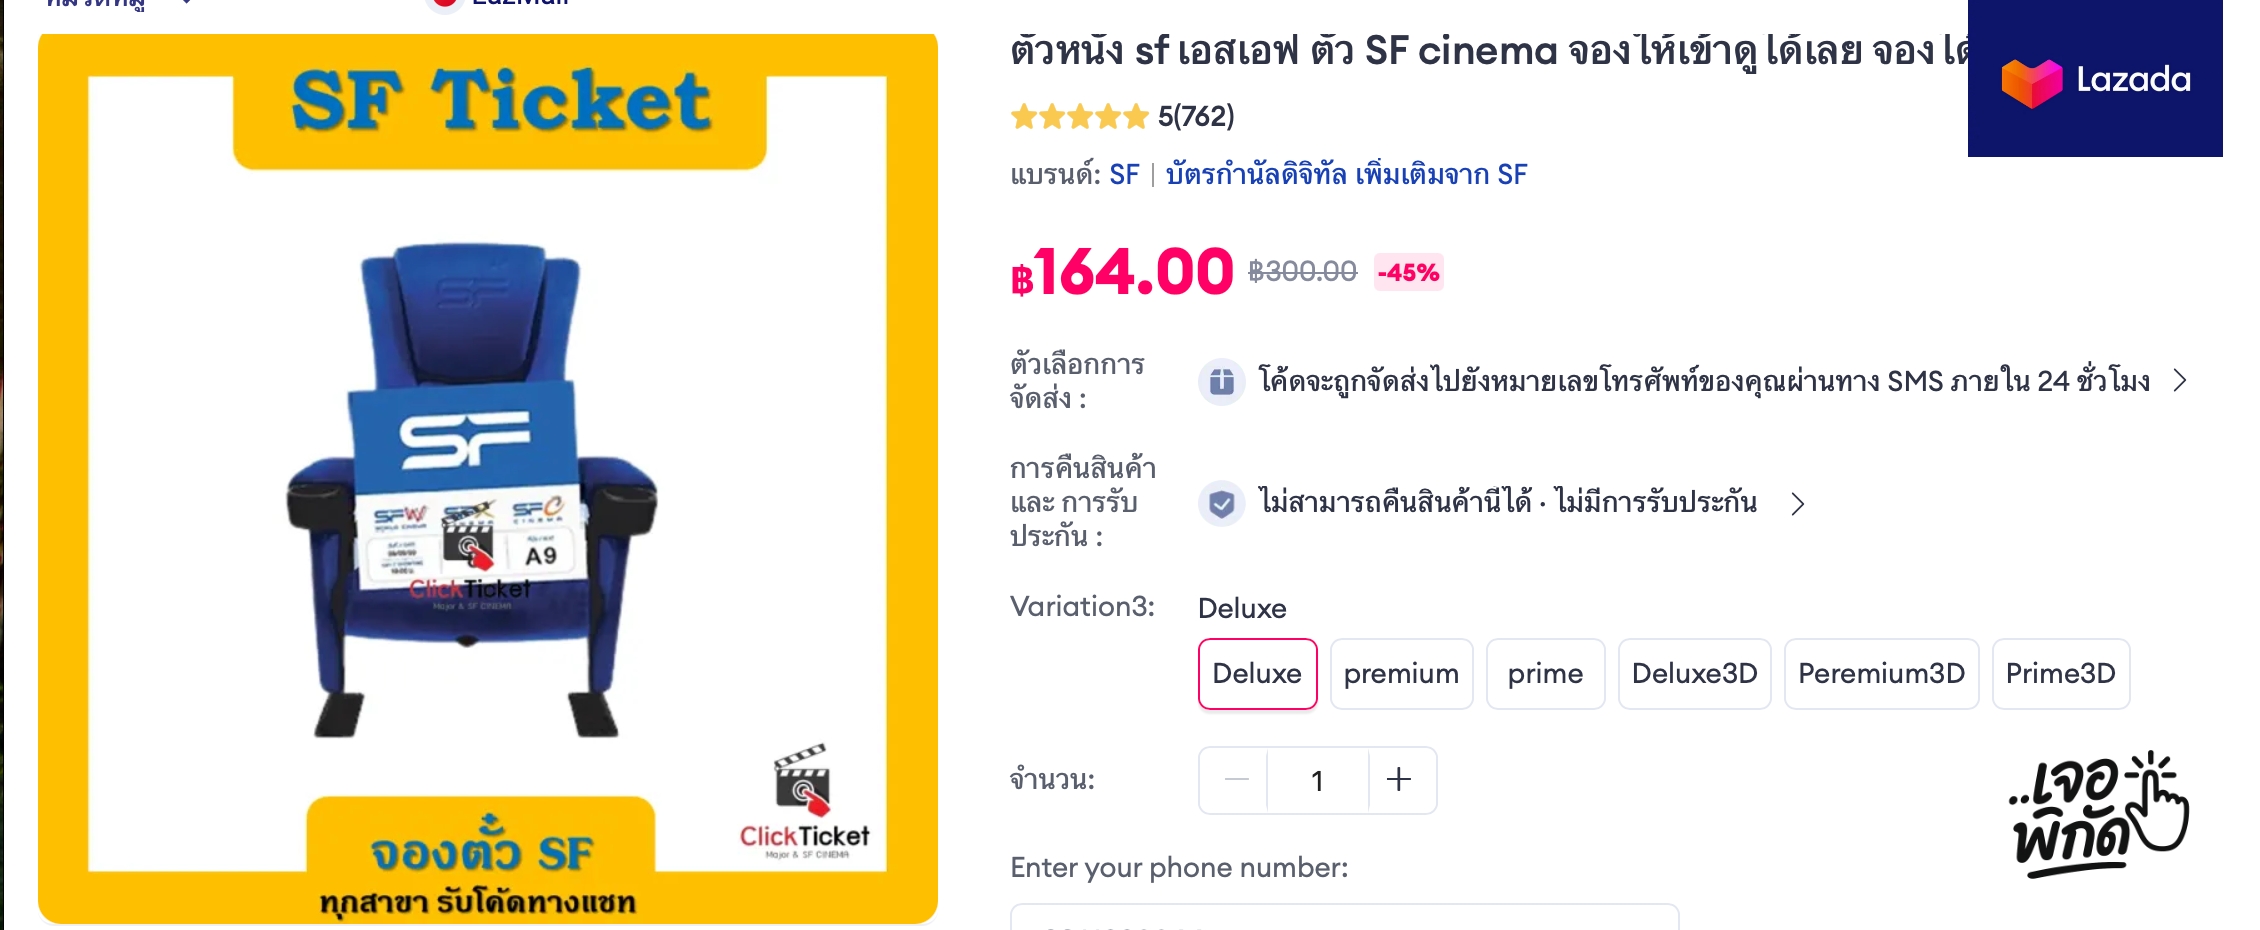Click the Lazada logo badge
Viewport: 2260px width, 930px height.
point(2094,79)
